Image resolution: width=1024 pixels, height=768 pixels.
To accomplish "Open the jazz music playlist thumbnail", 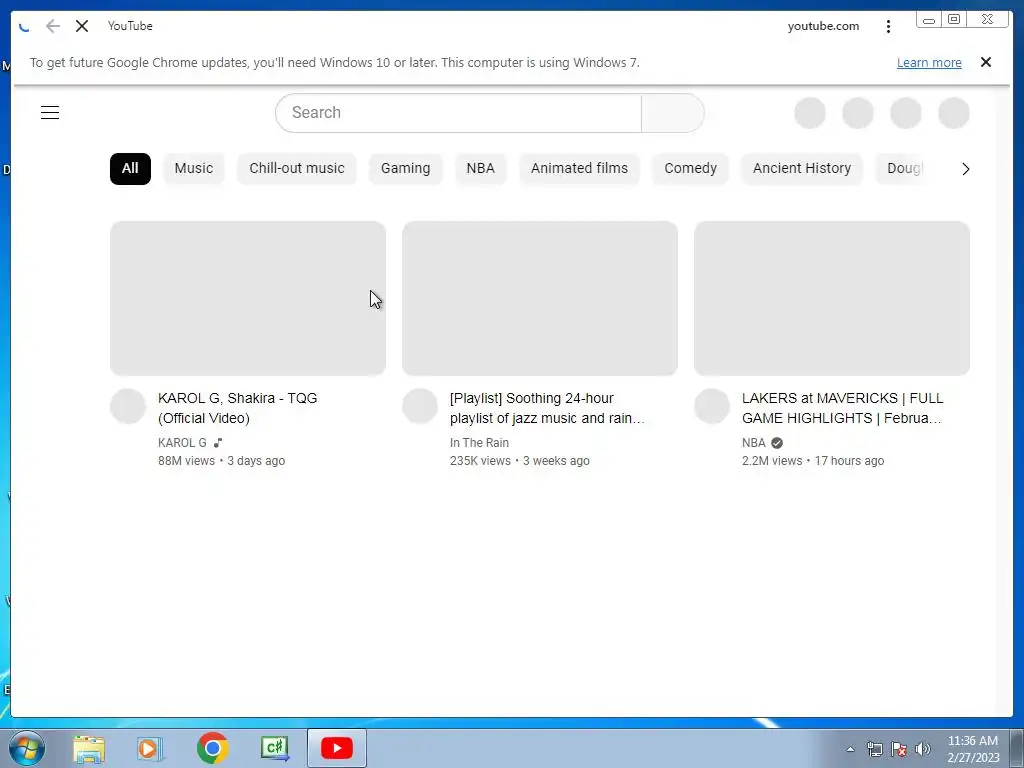I will (x=539, y=298).
